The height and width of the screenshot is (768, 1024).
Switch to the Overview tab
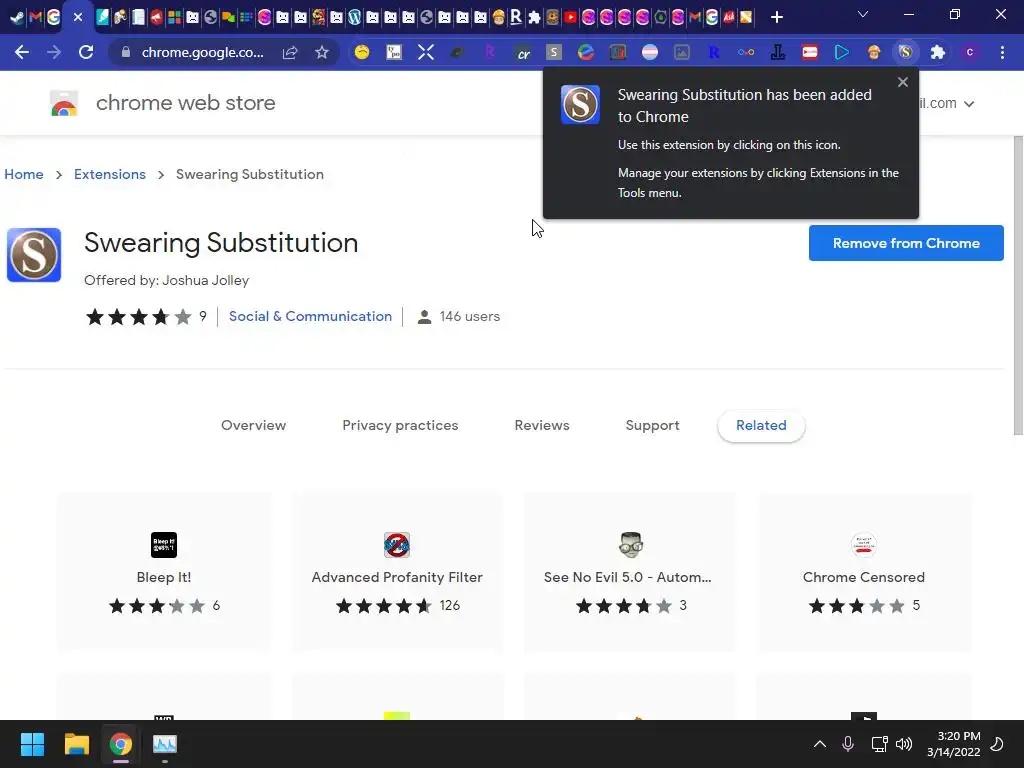pos(253,425)
